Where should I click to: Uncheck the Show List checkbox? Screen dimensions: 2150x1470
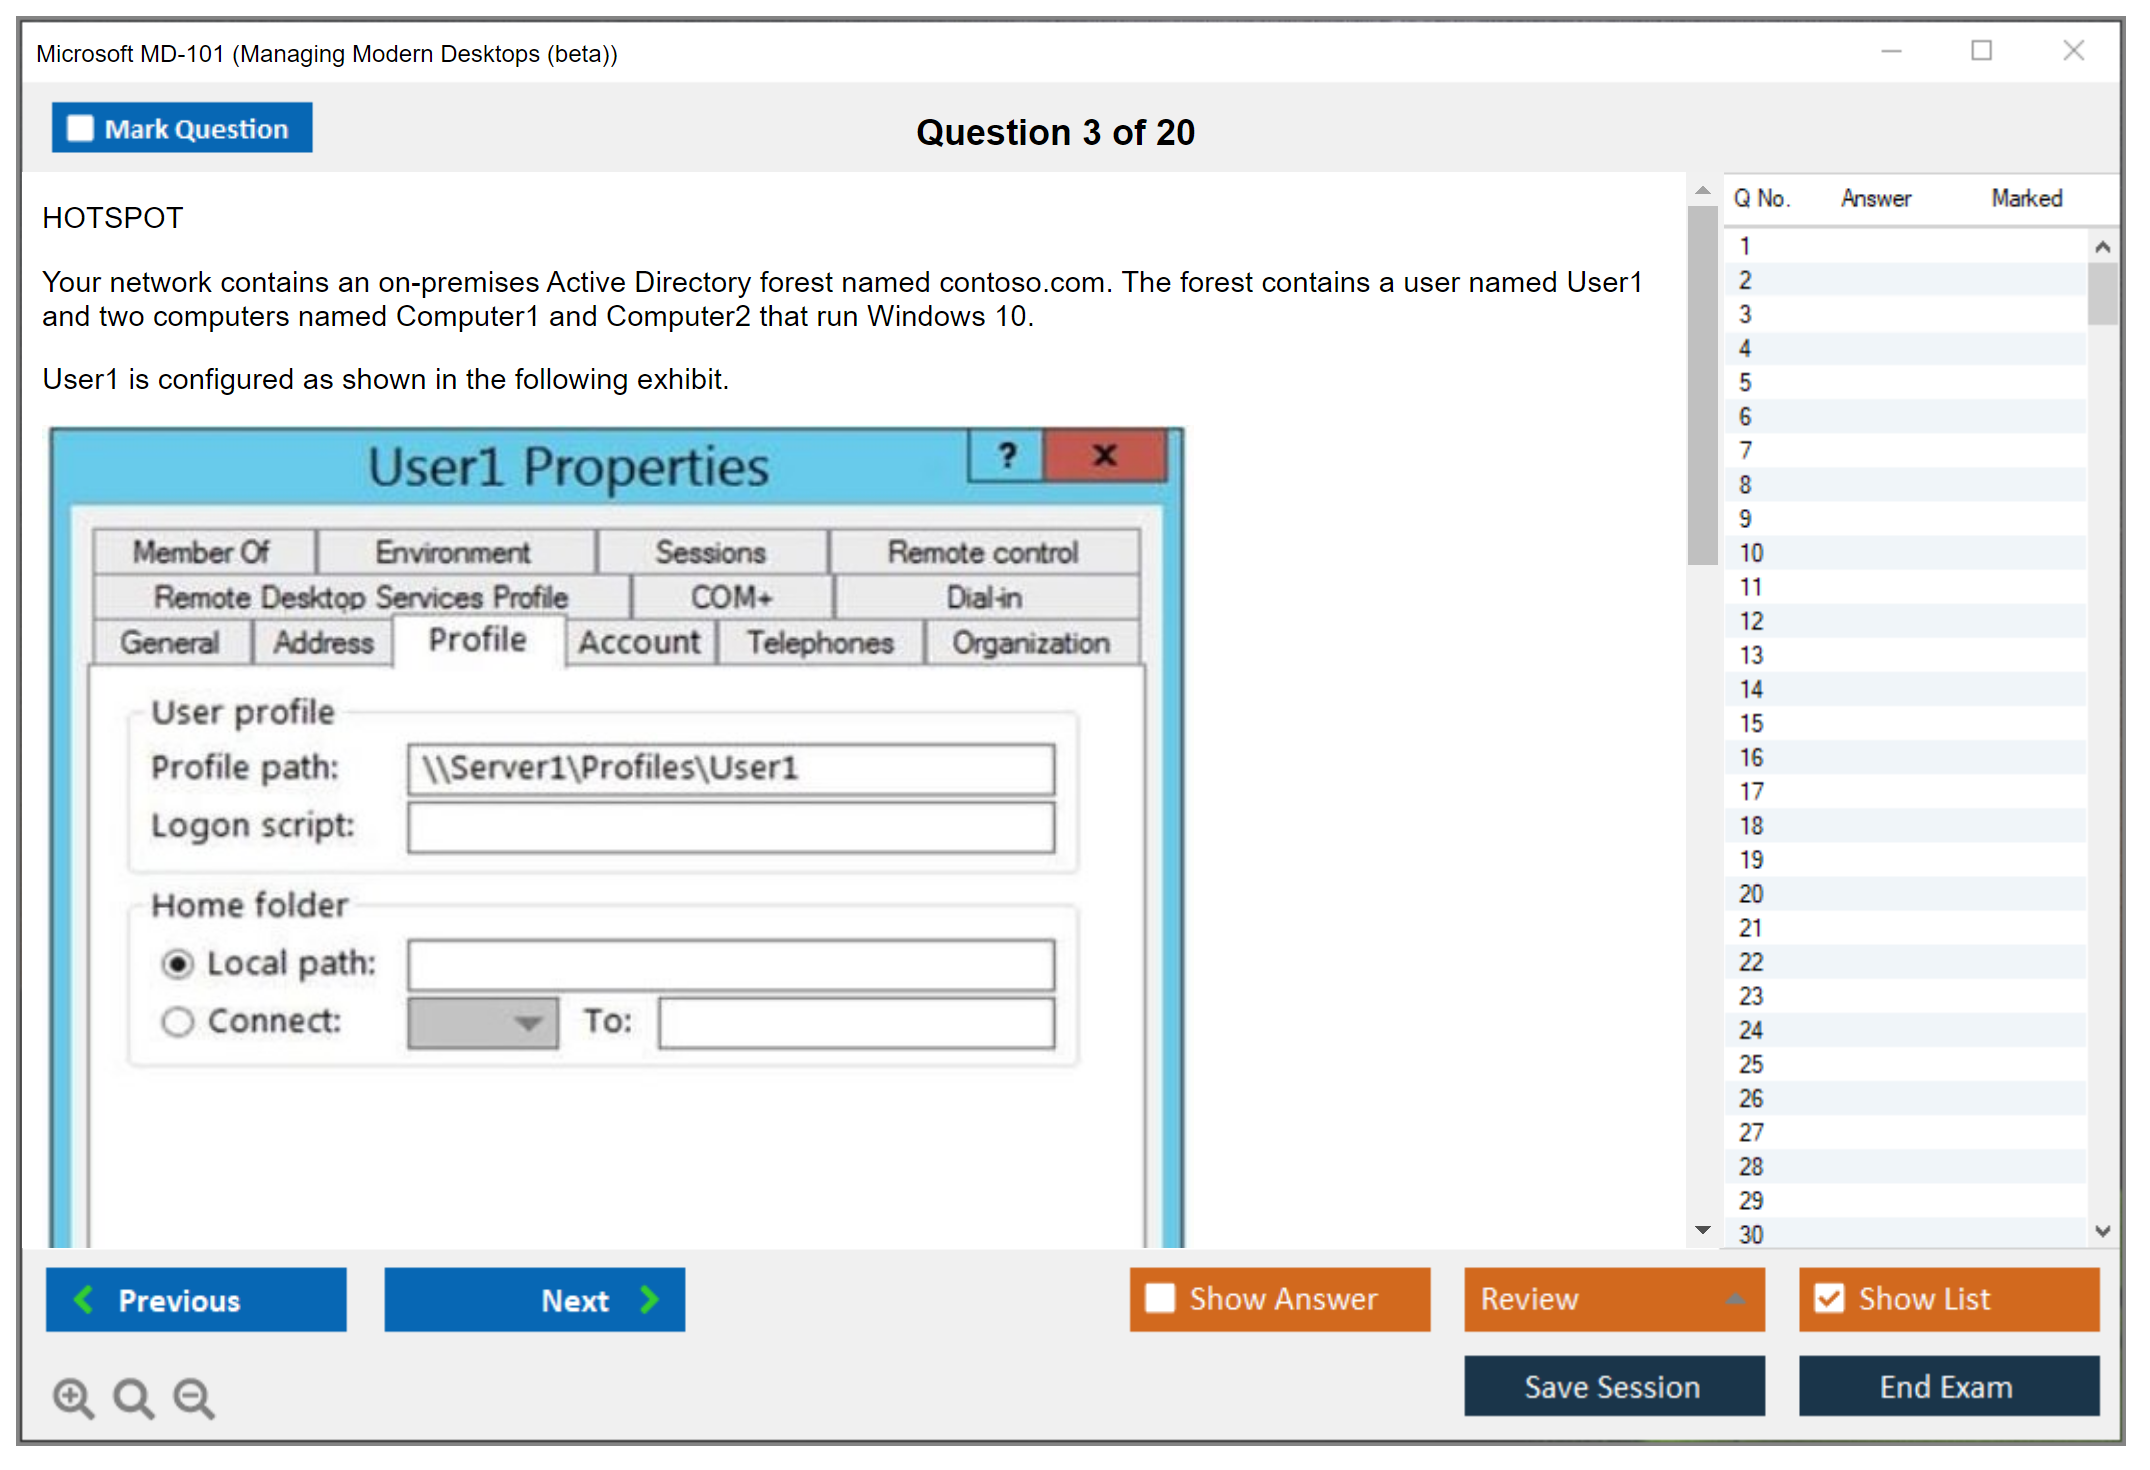[1829, 1299]
